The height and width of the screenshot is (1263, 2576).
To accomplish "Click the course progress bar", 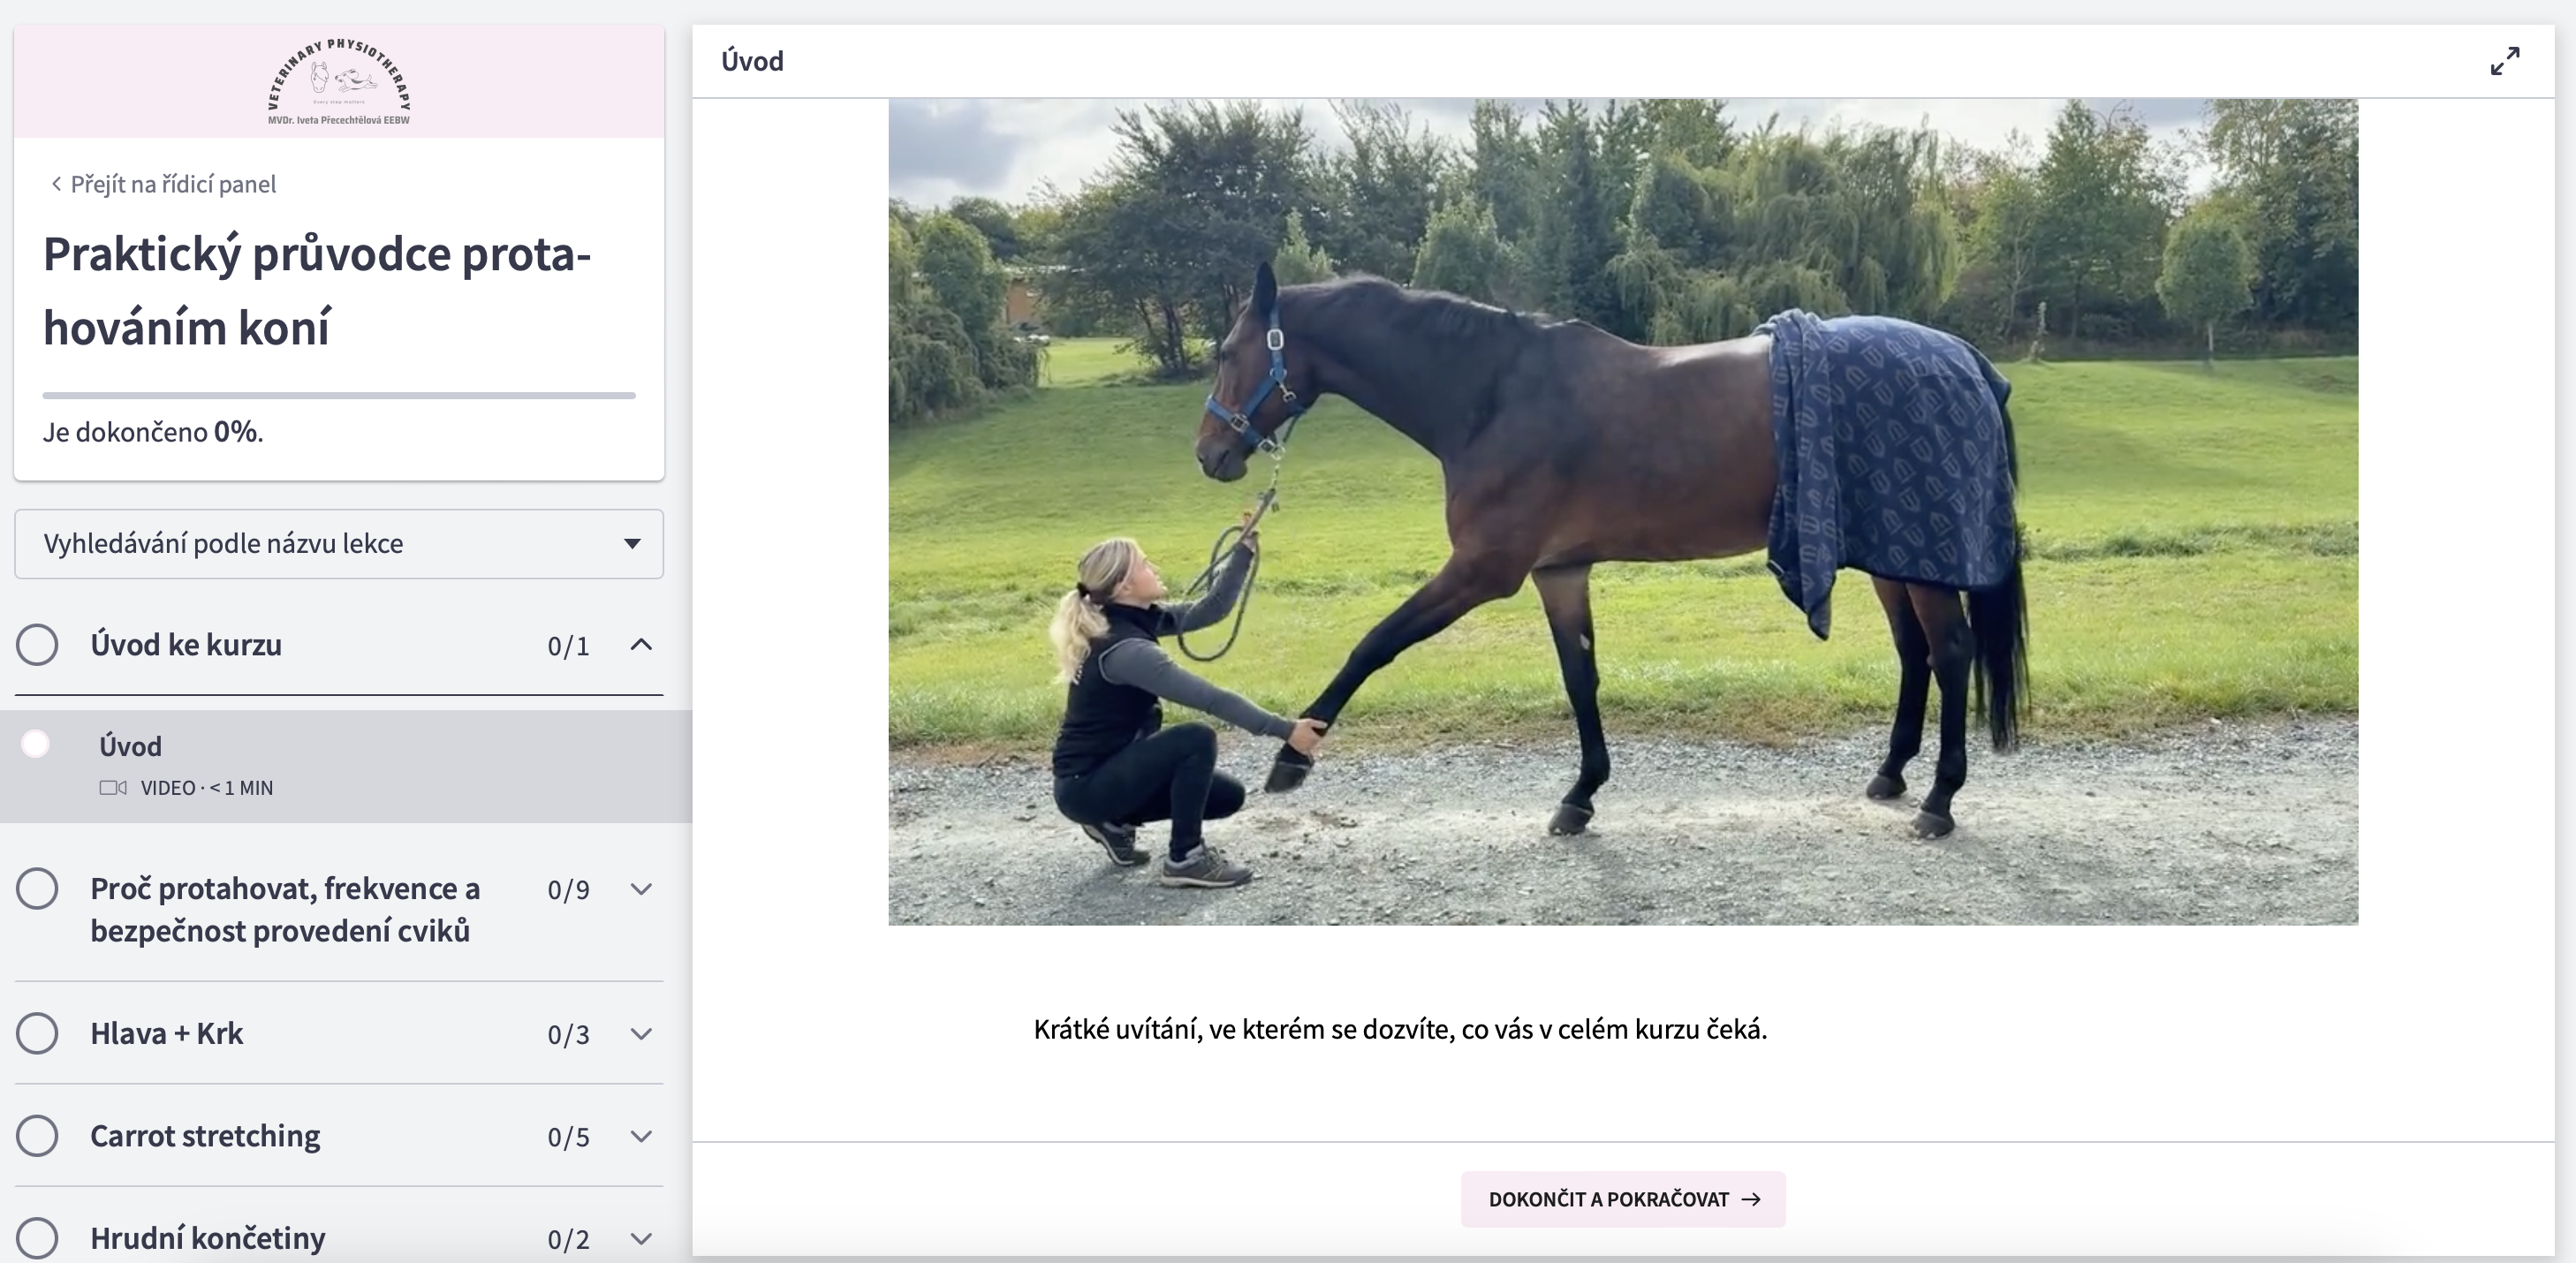I will coord(339,396).
